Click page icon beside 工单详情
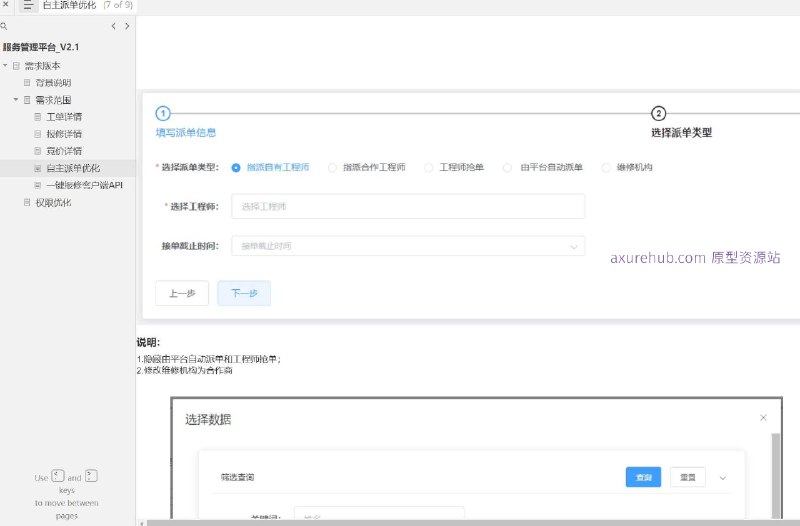 coord(38,117)
